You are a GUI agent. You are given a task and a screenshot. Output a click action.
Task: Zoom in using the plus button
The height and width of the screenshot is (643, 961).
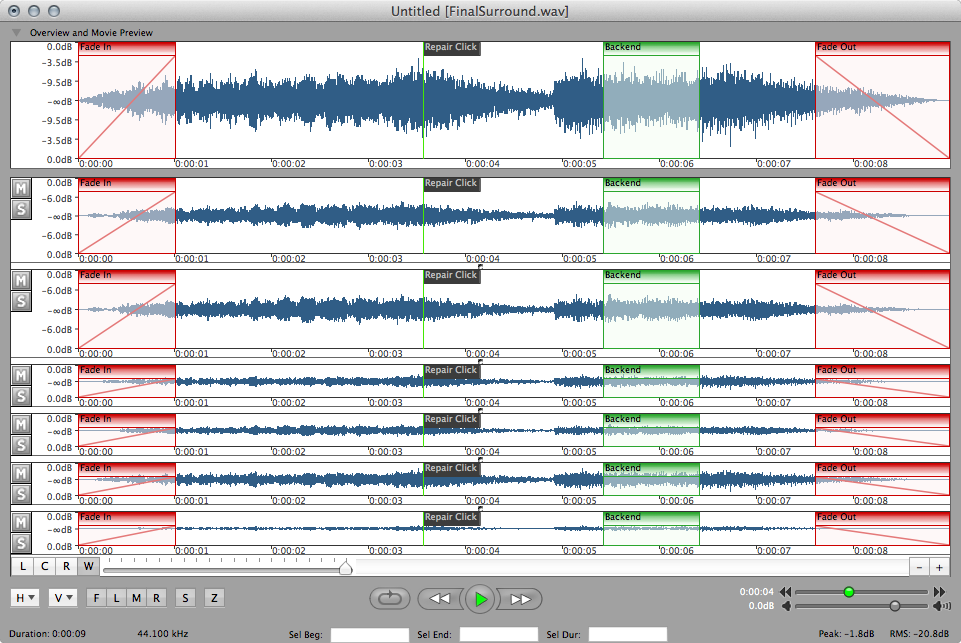939,566
